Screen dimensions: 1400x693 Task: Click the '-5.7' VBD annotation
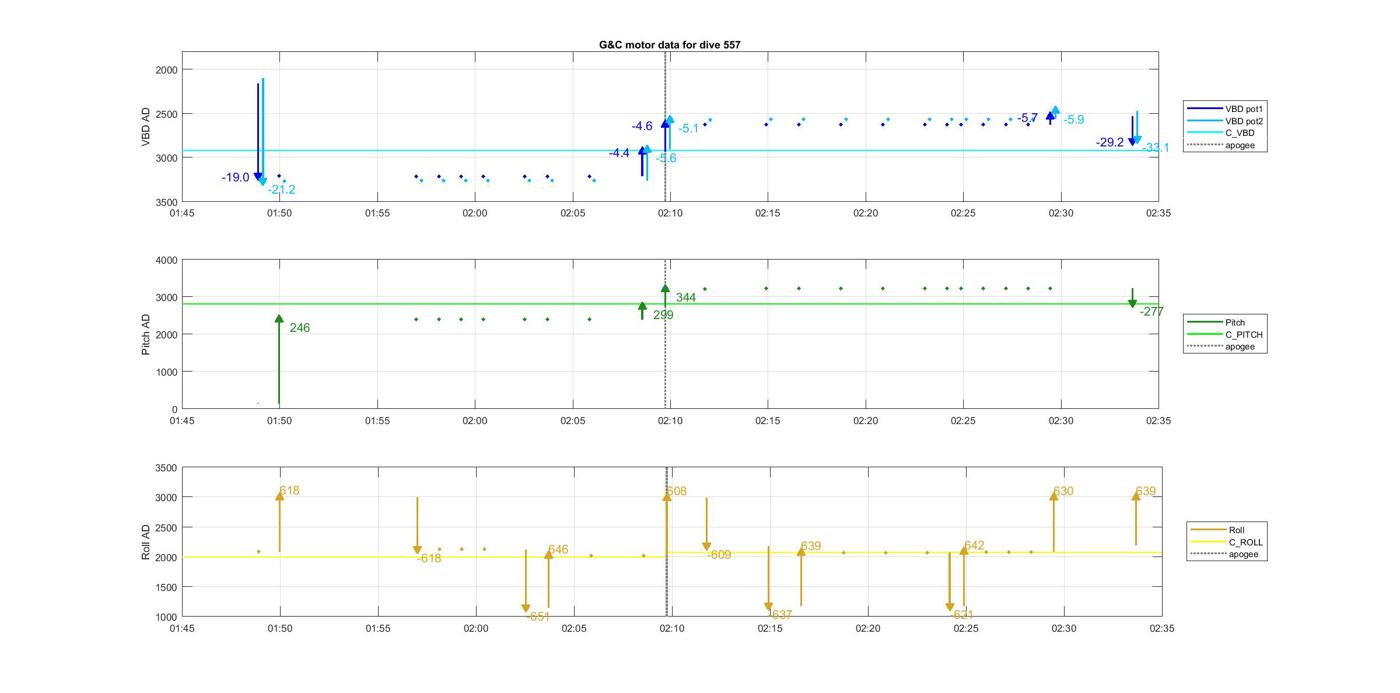click(x=1027, y=118)
